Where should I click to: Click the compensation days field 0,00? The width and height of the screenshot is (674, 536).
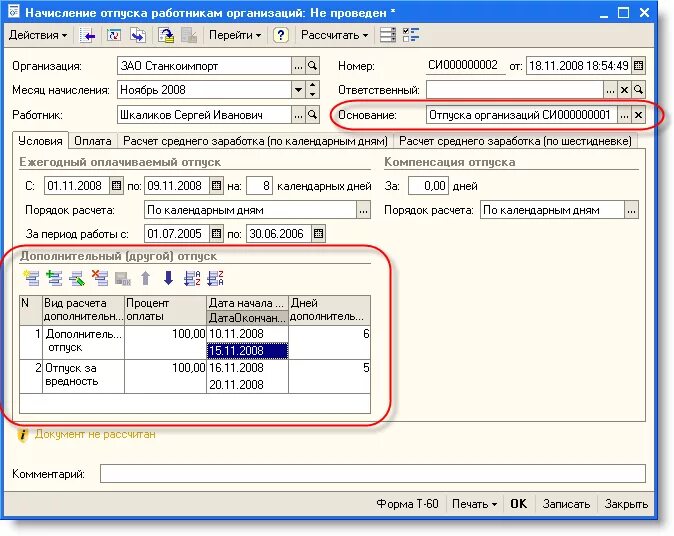(x=428, y=186)
